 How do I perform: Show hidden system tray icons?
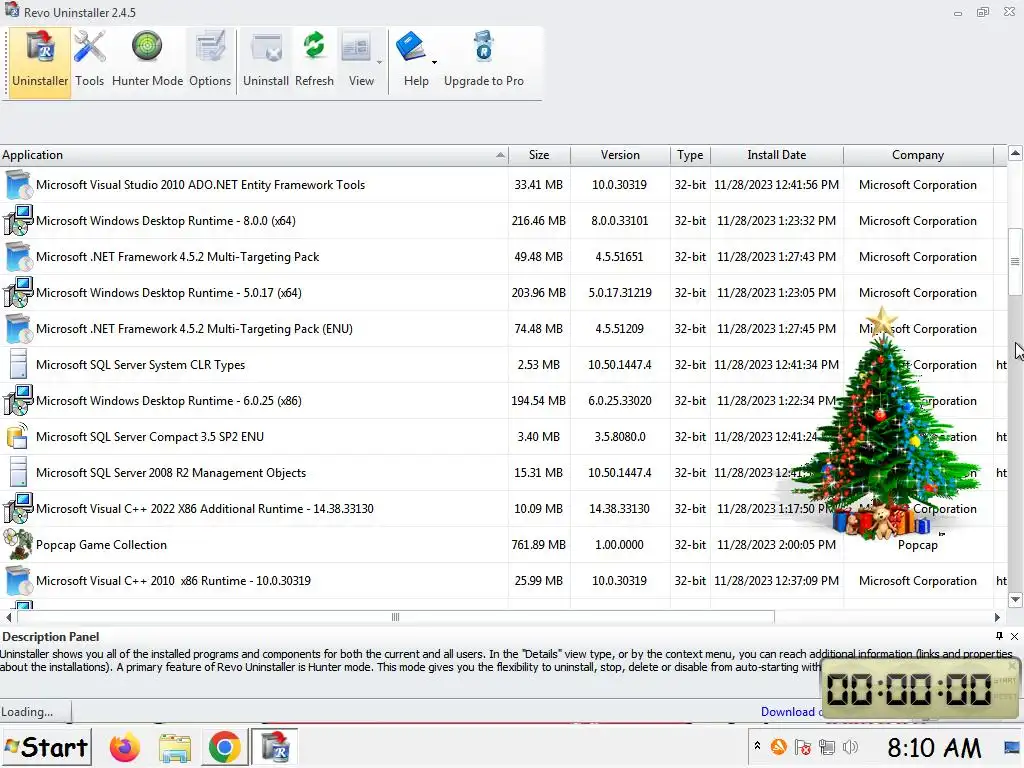(x=757, y=745)
